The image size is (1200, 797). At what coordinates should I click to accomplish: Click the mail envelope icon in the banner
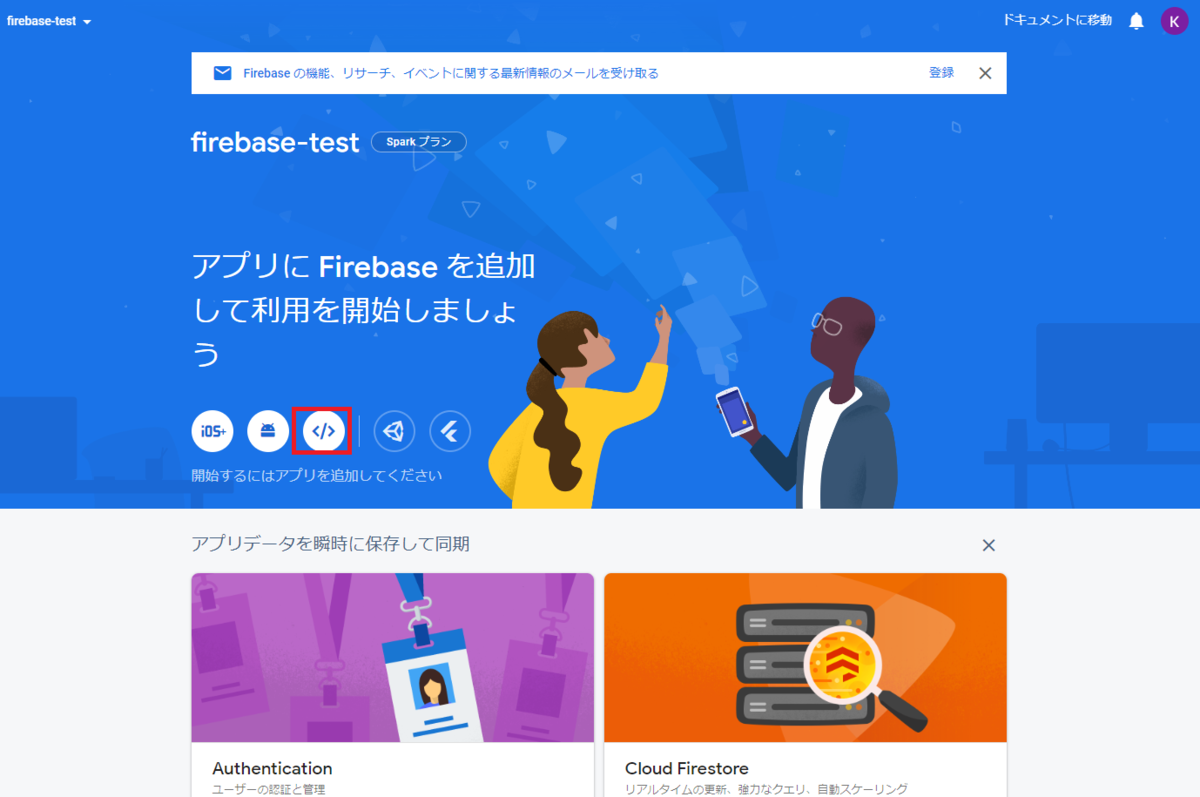(x=222, y=73)
